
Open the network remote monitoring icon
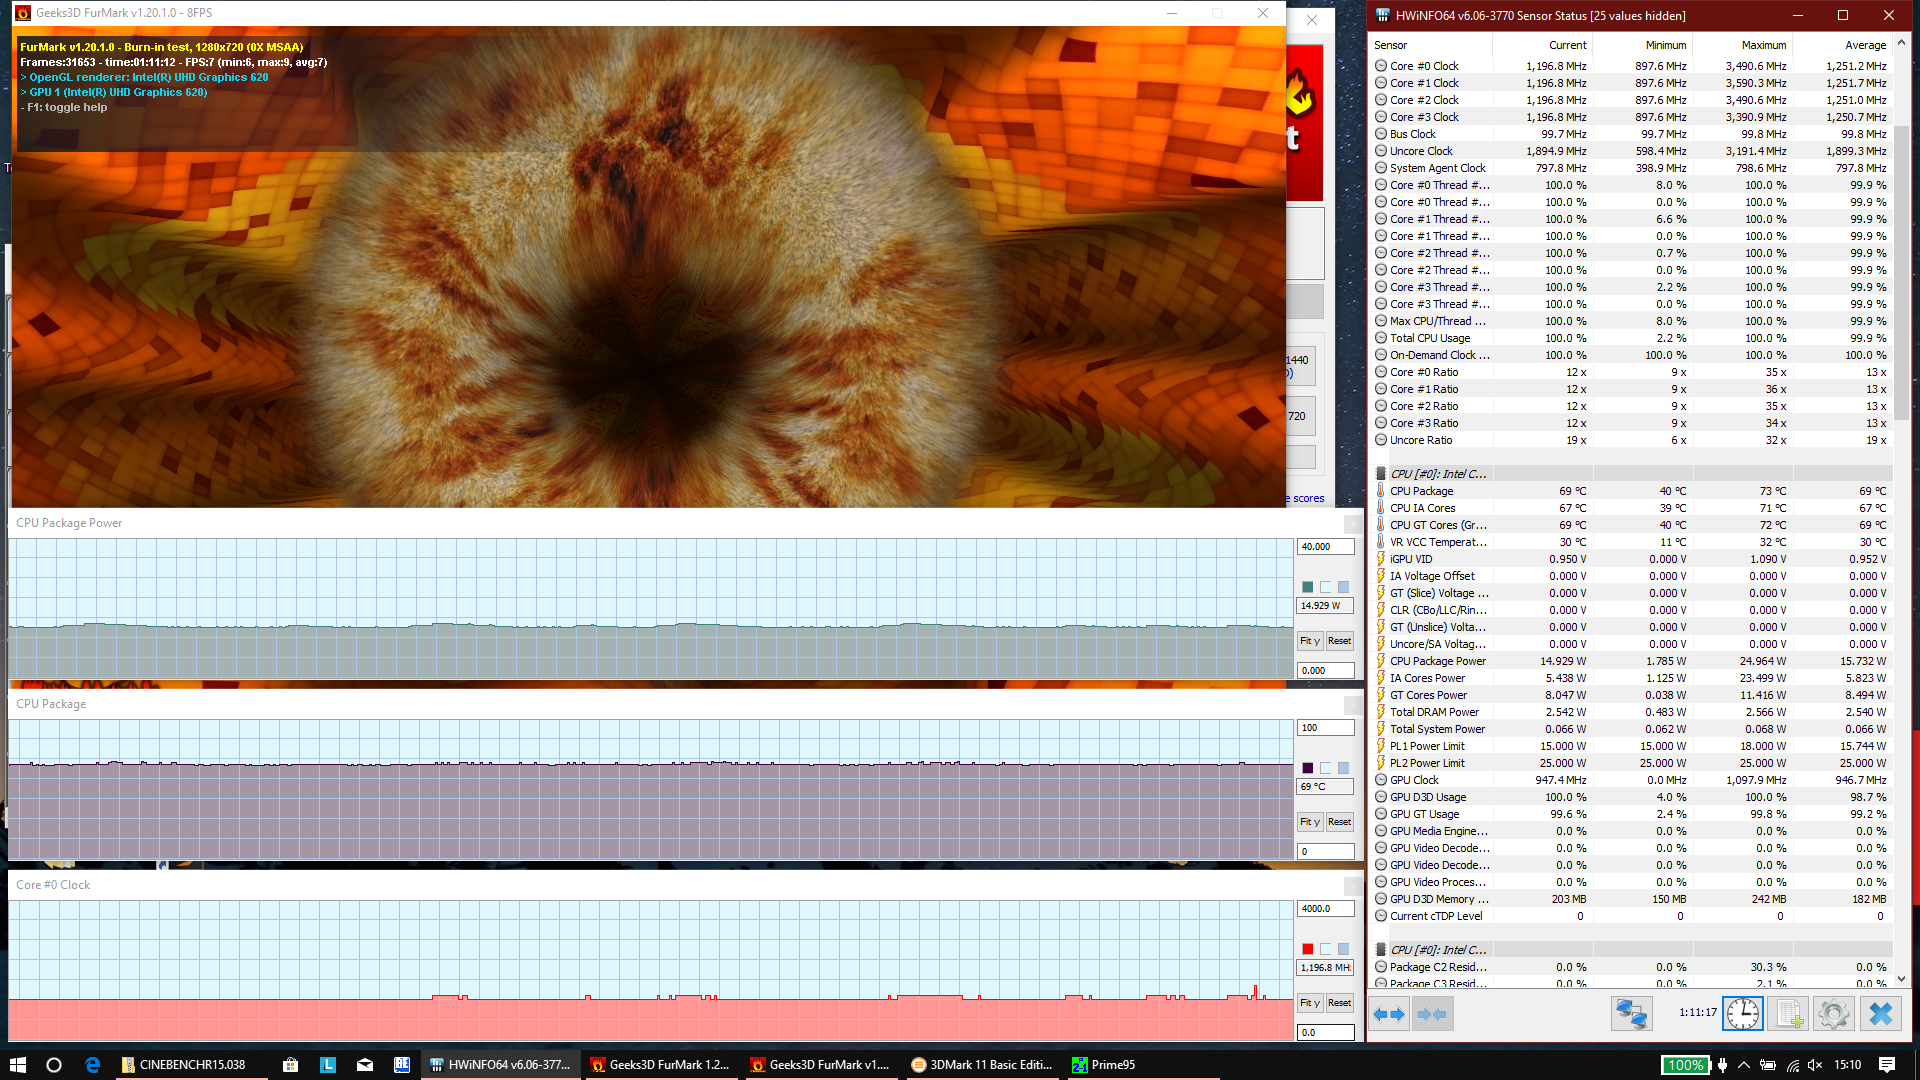coord(1631,1014)
